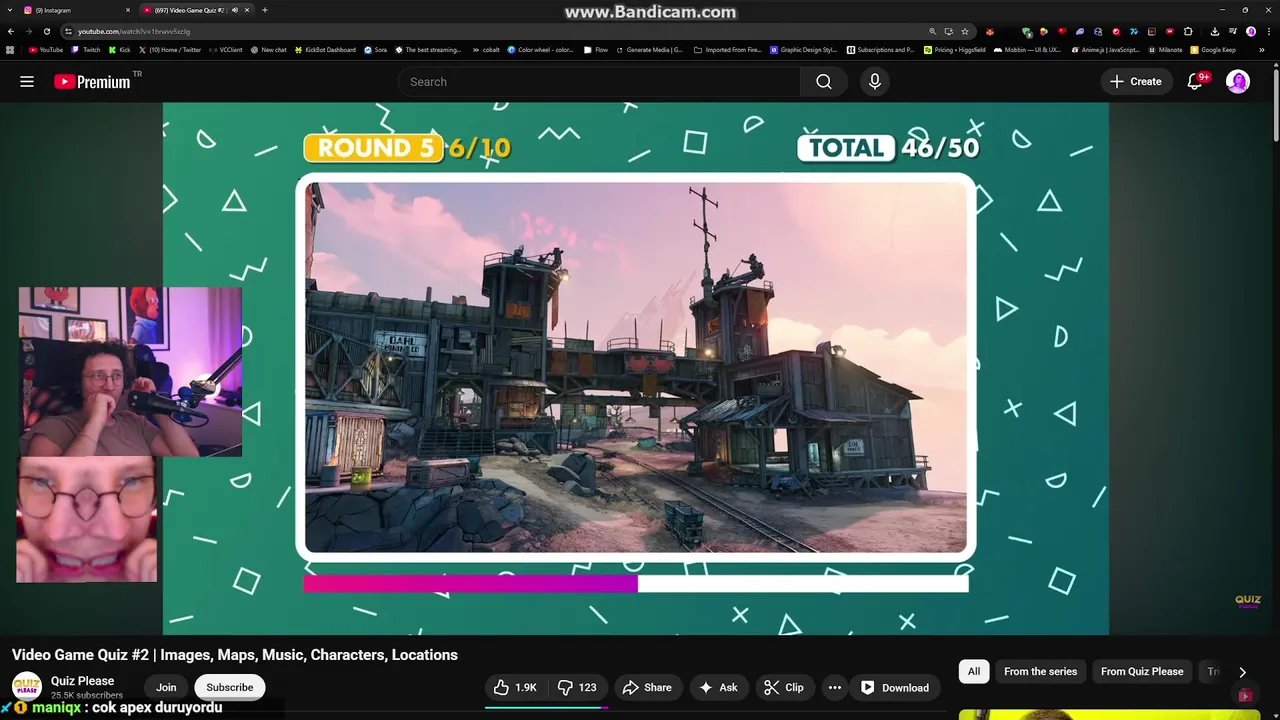
Task: Open the notifications bell
Action: click(1195, 82)
